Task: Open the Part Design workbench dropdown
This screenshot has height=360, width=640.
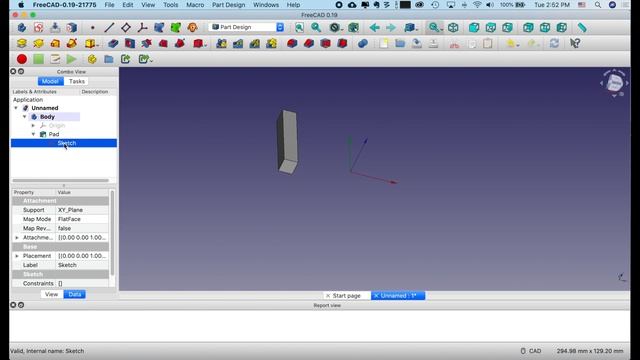Action: click(x=247, y=27)
